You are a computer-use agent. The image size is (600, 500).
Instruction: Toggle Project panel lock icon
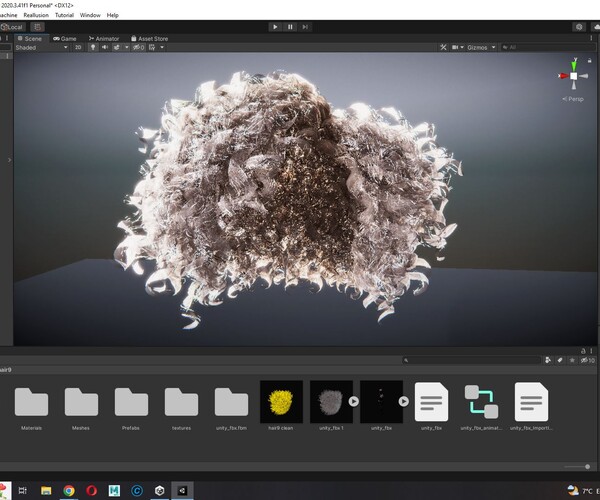583,351
